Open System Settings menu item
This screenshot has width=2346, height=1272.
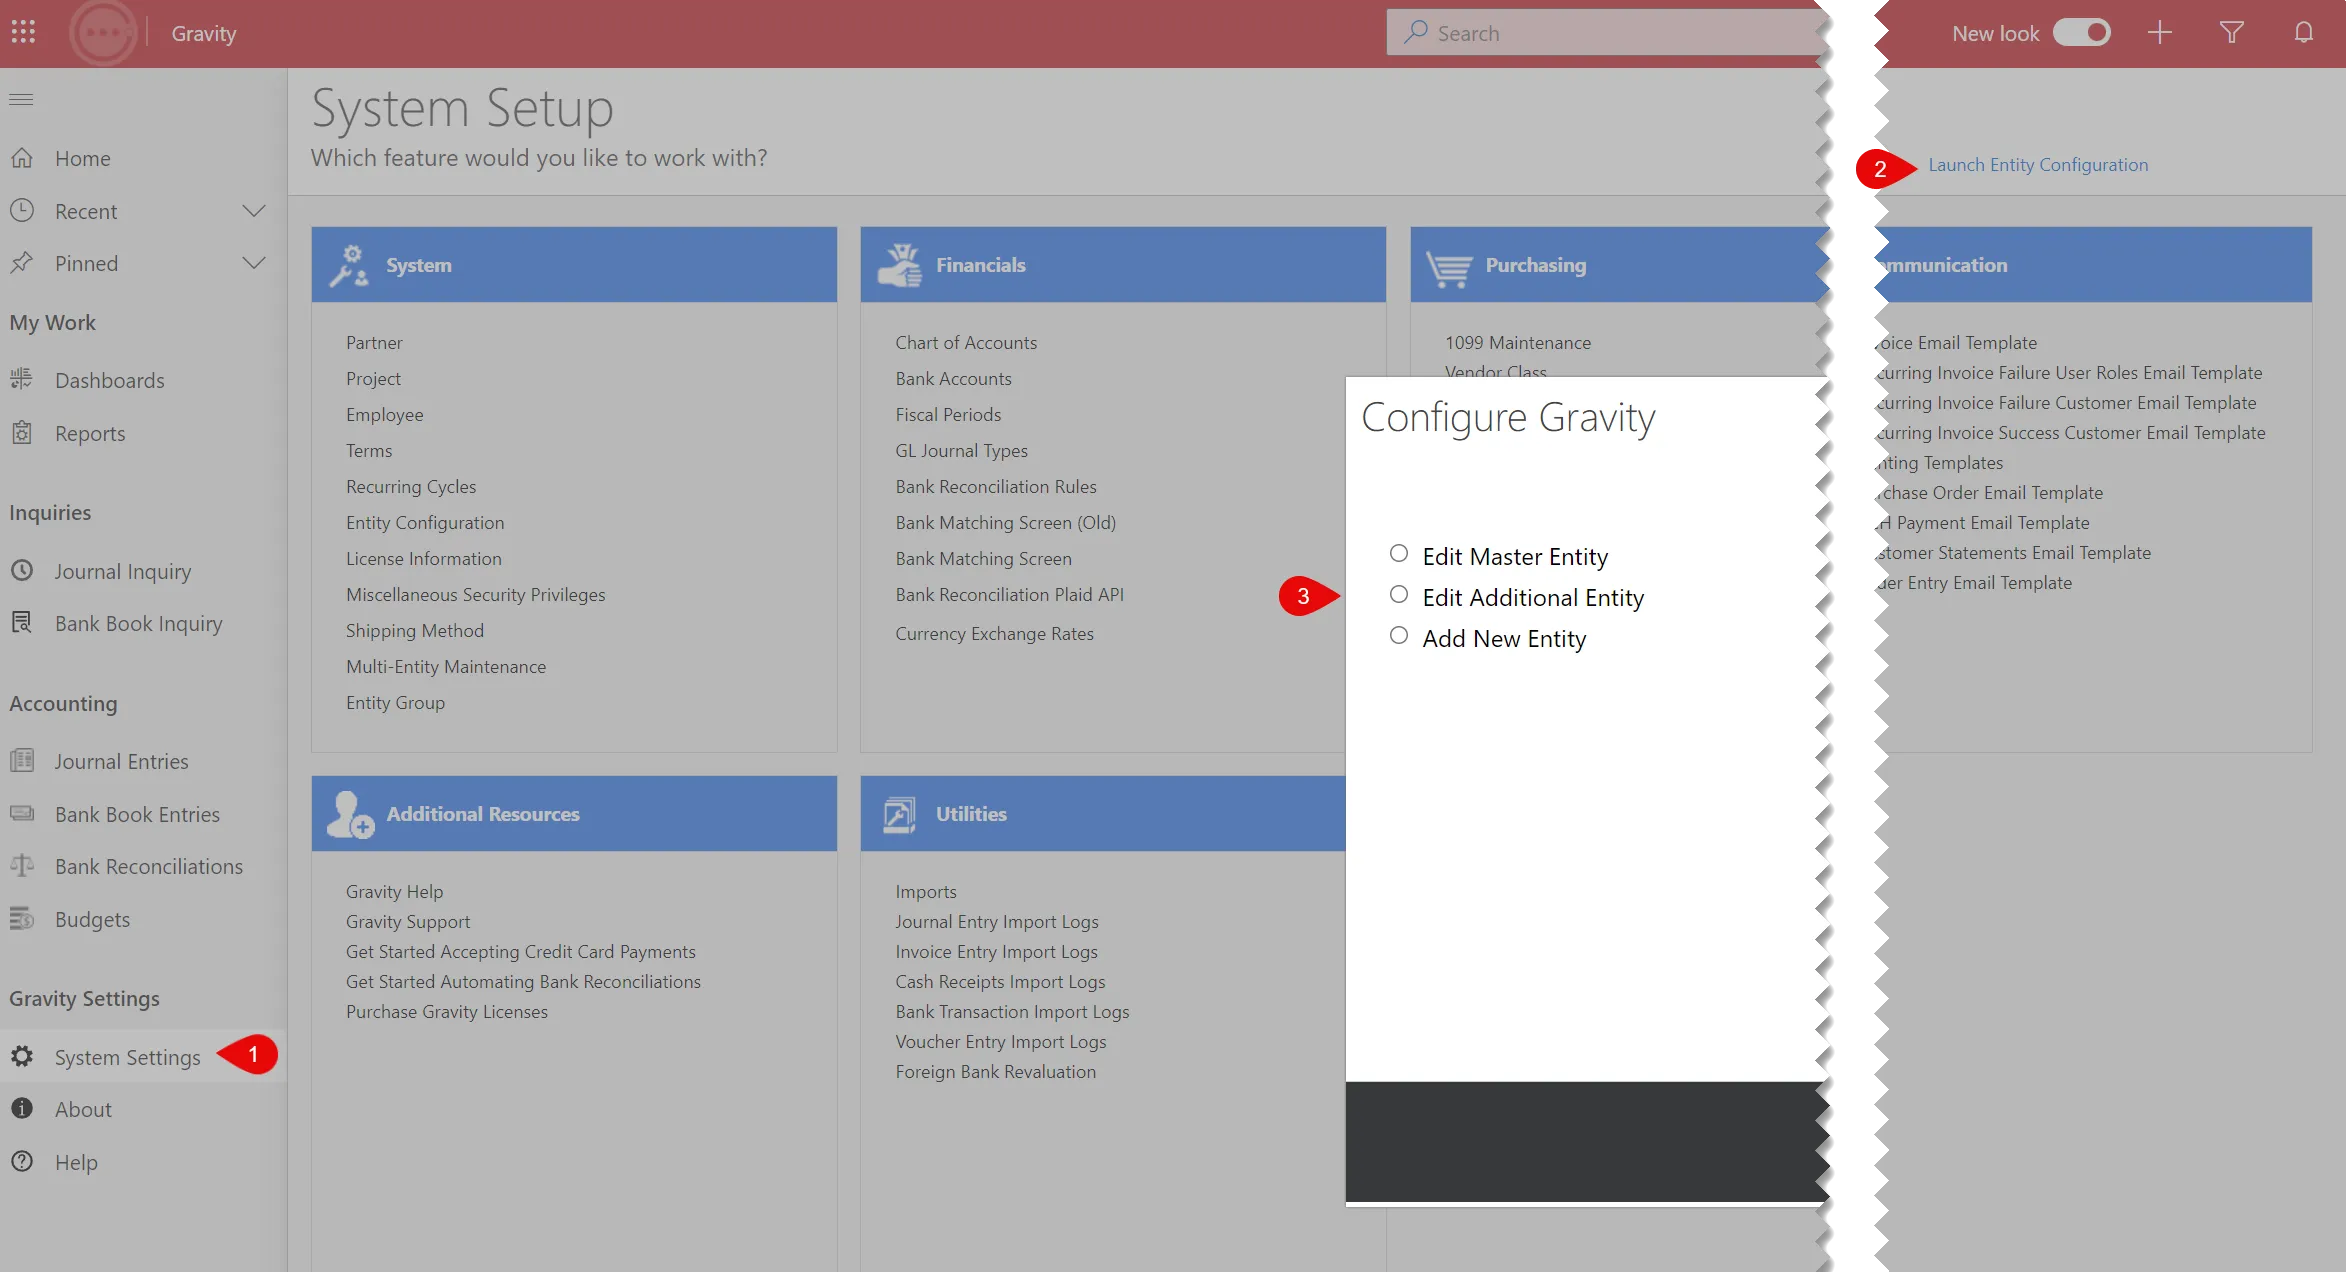pos(128,1057)
